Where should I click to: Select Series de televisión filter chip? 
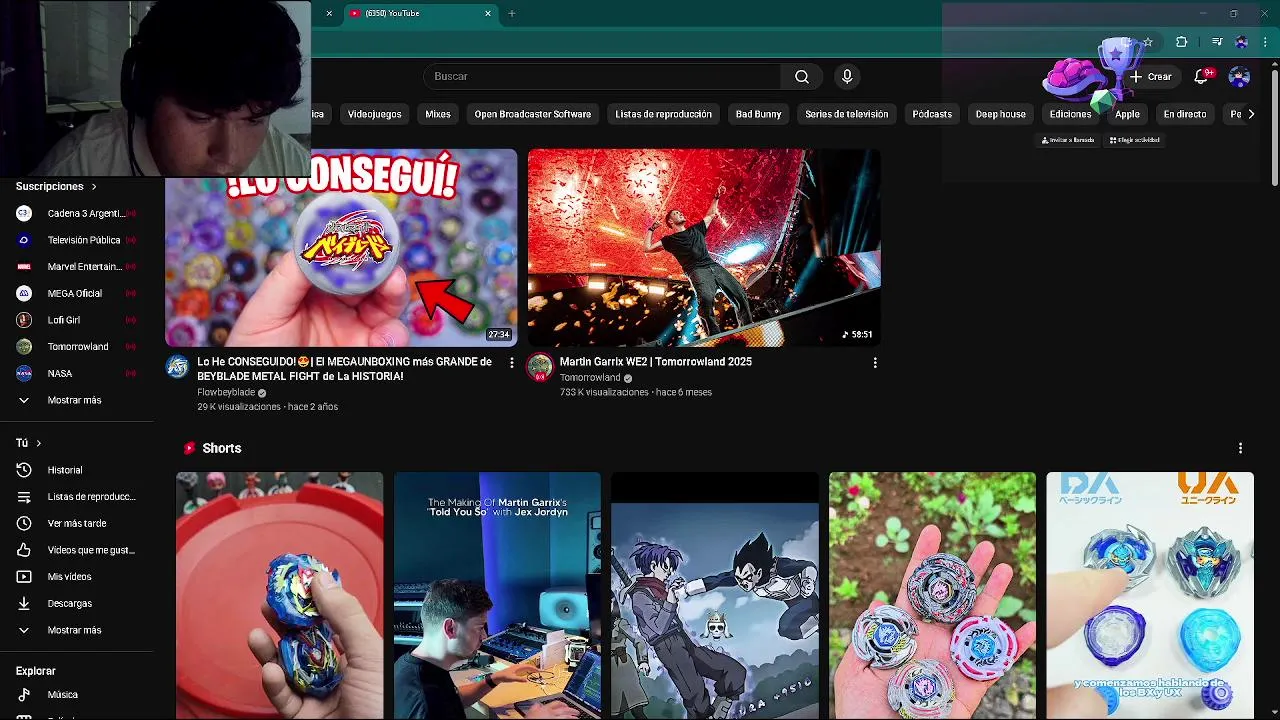[847, 114]
